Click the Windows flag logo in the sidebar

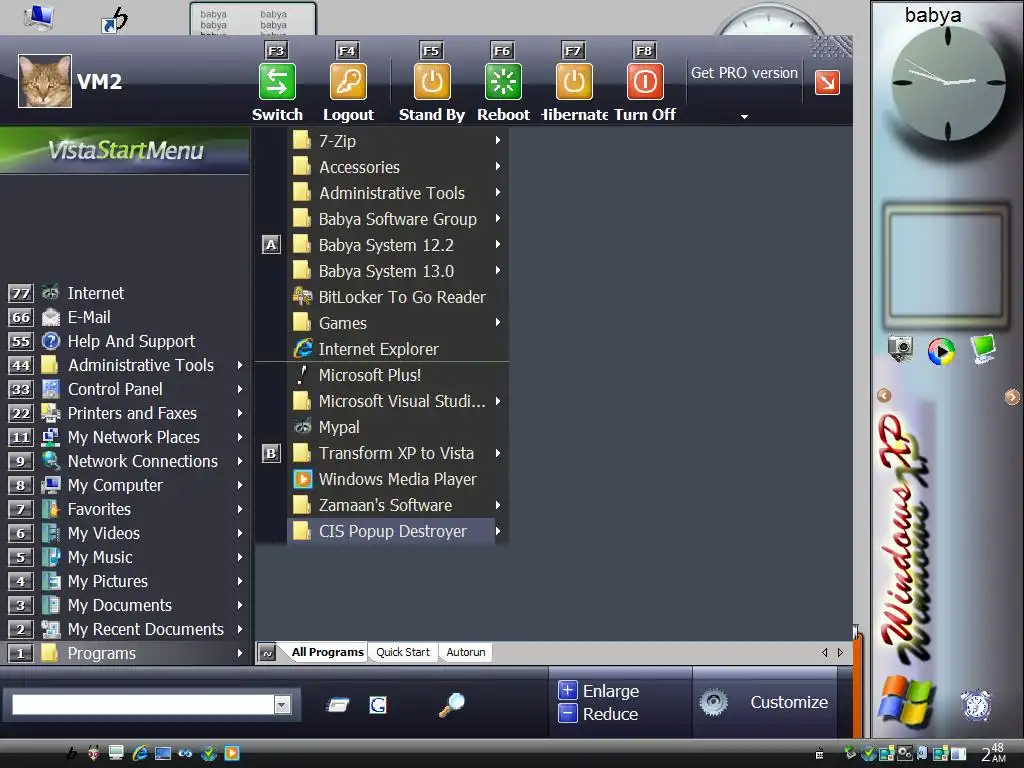point(905,702)
